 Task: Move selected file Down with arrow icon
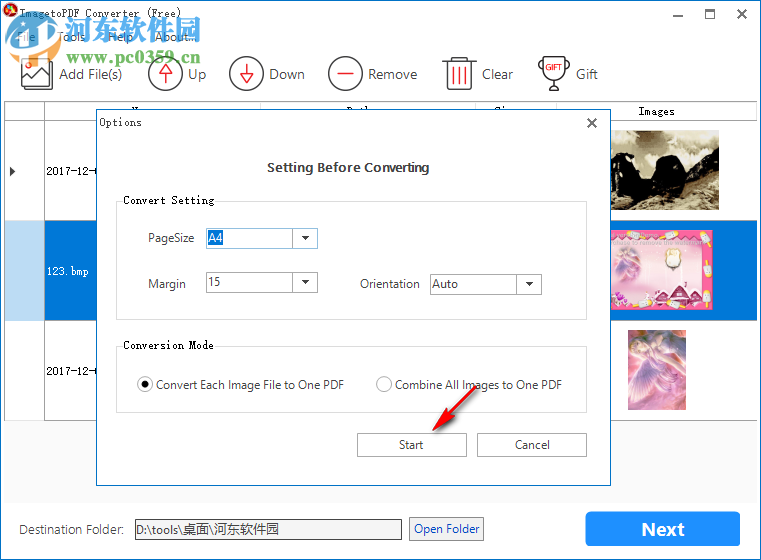(247, 74)
